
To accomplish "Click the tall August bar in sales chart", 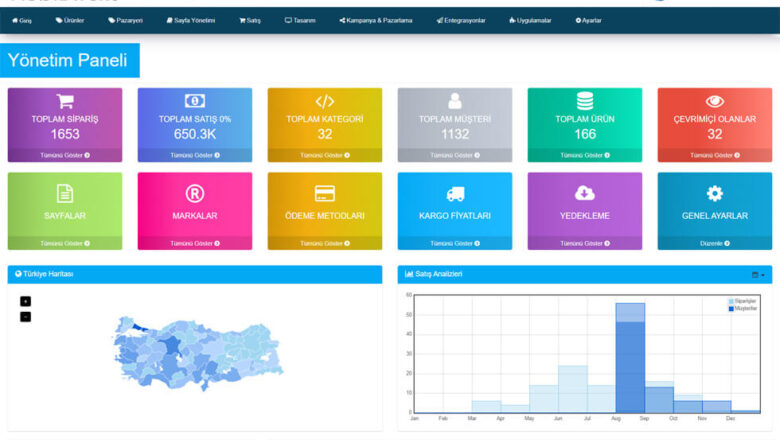I will coord(630,360).
